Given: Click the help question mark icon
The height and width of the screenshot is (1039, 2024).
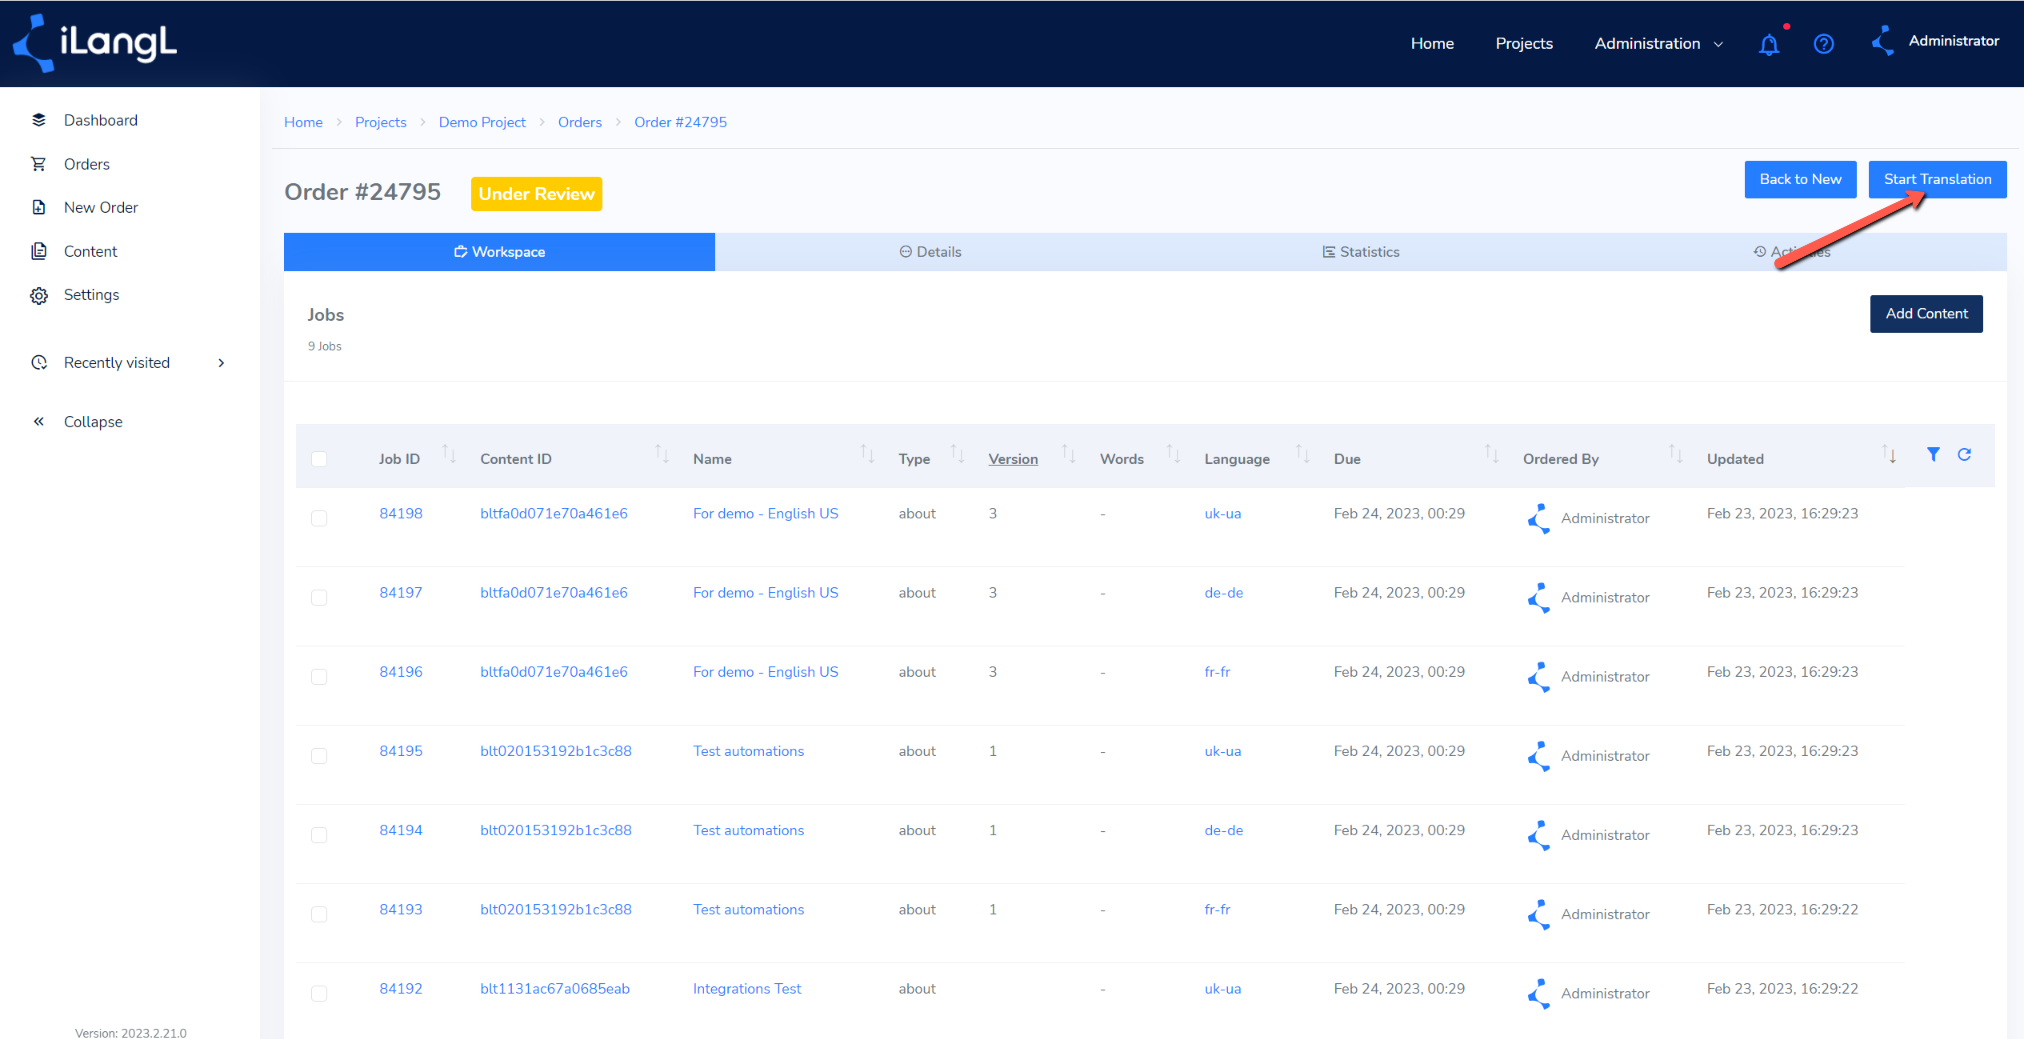Looking at the screenshot, I should 1823,44.
